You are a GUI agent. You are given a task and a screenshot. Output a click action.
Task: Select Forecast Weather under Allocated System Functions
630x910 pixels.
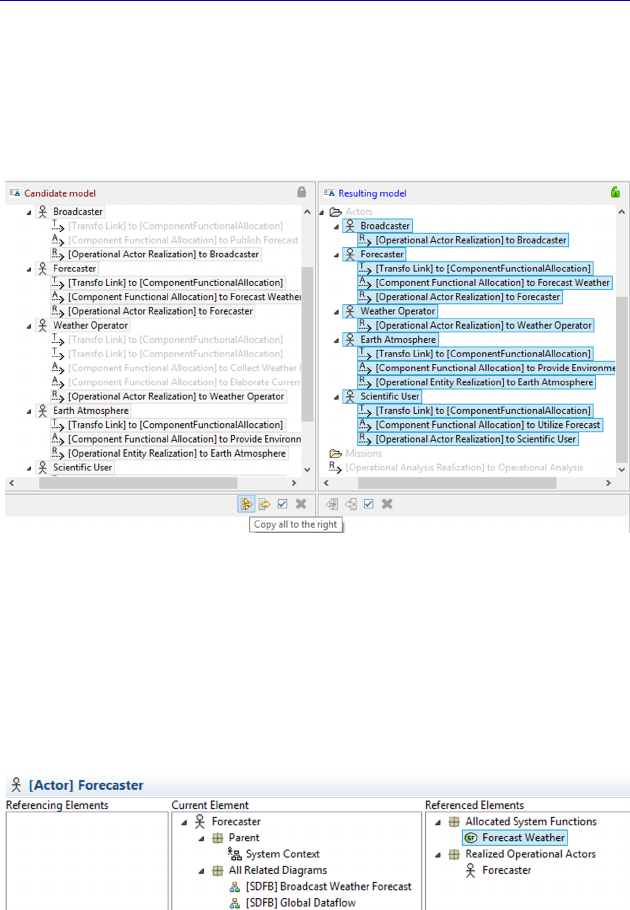(x=523, y=837)
